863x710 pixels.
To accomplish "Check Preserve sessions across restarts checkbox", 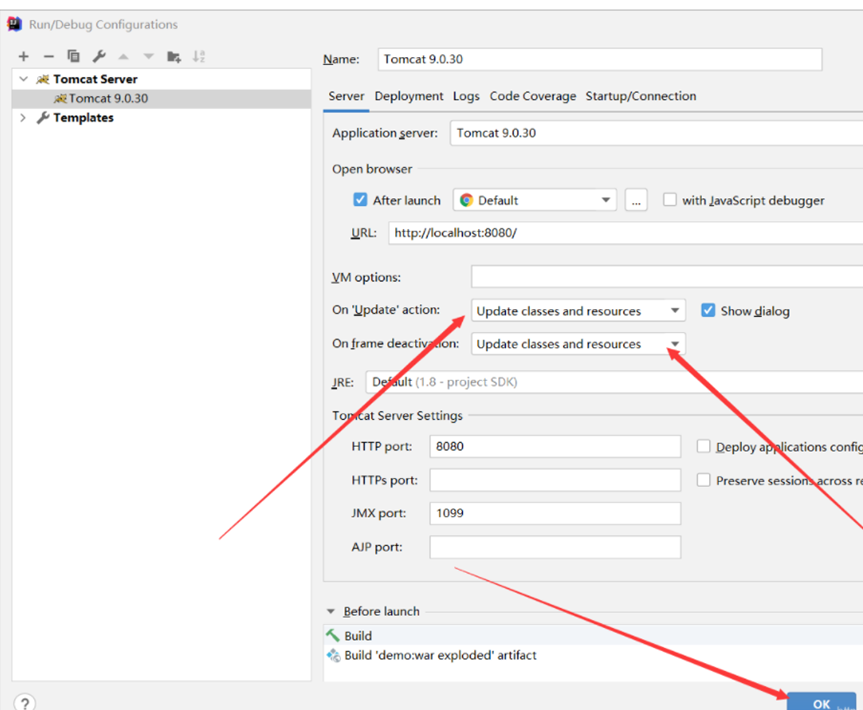I will pos(703,480).
